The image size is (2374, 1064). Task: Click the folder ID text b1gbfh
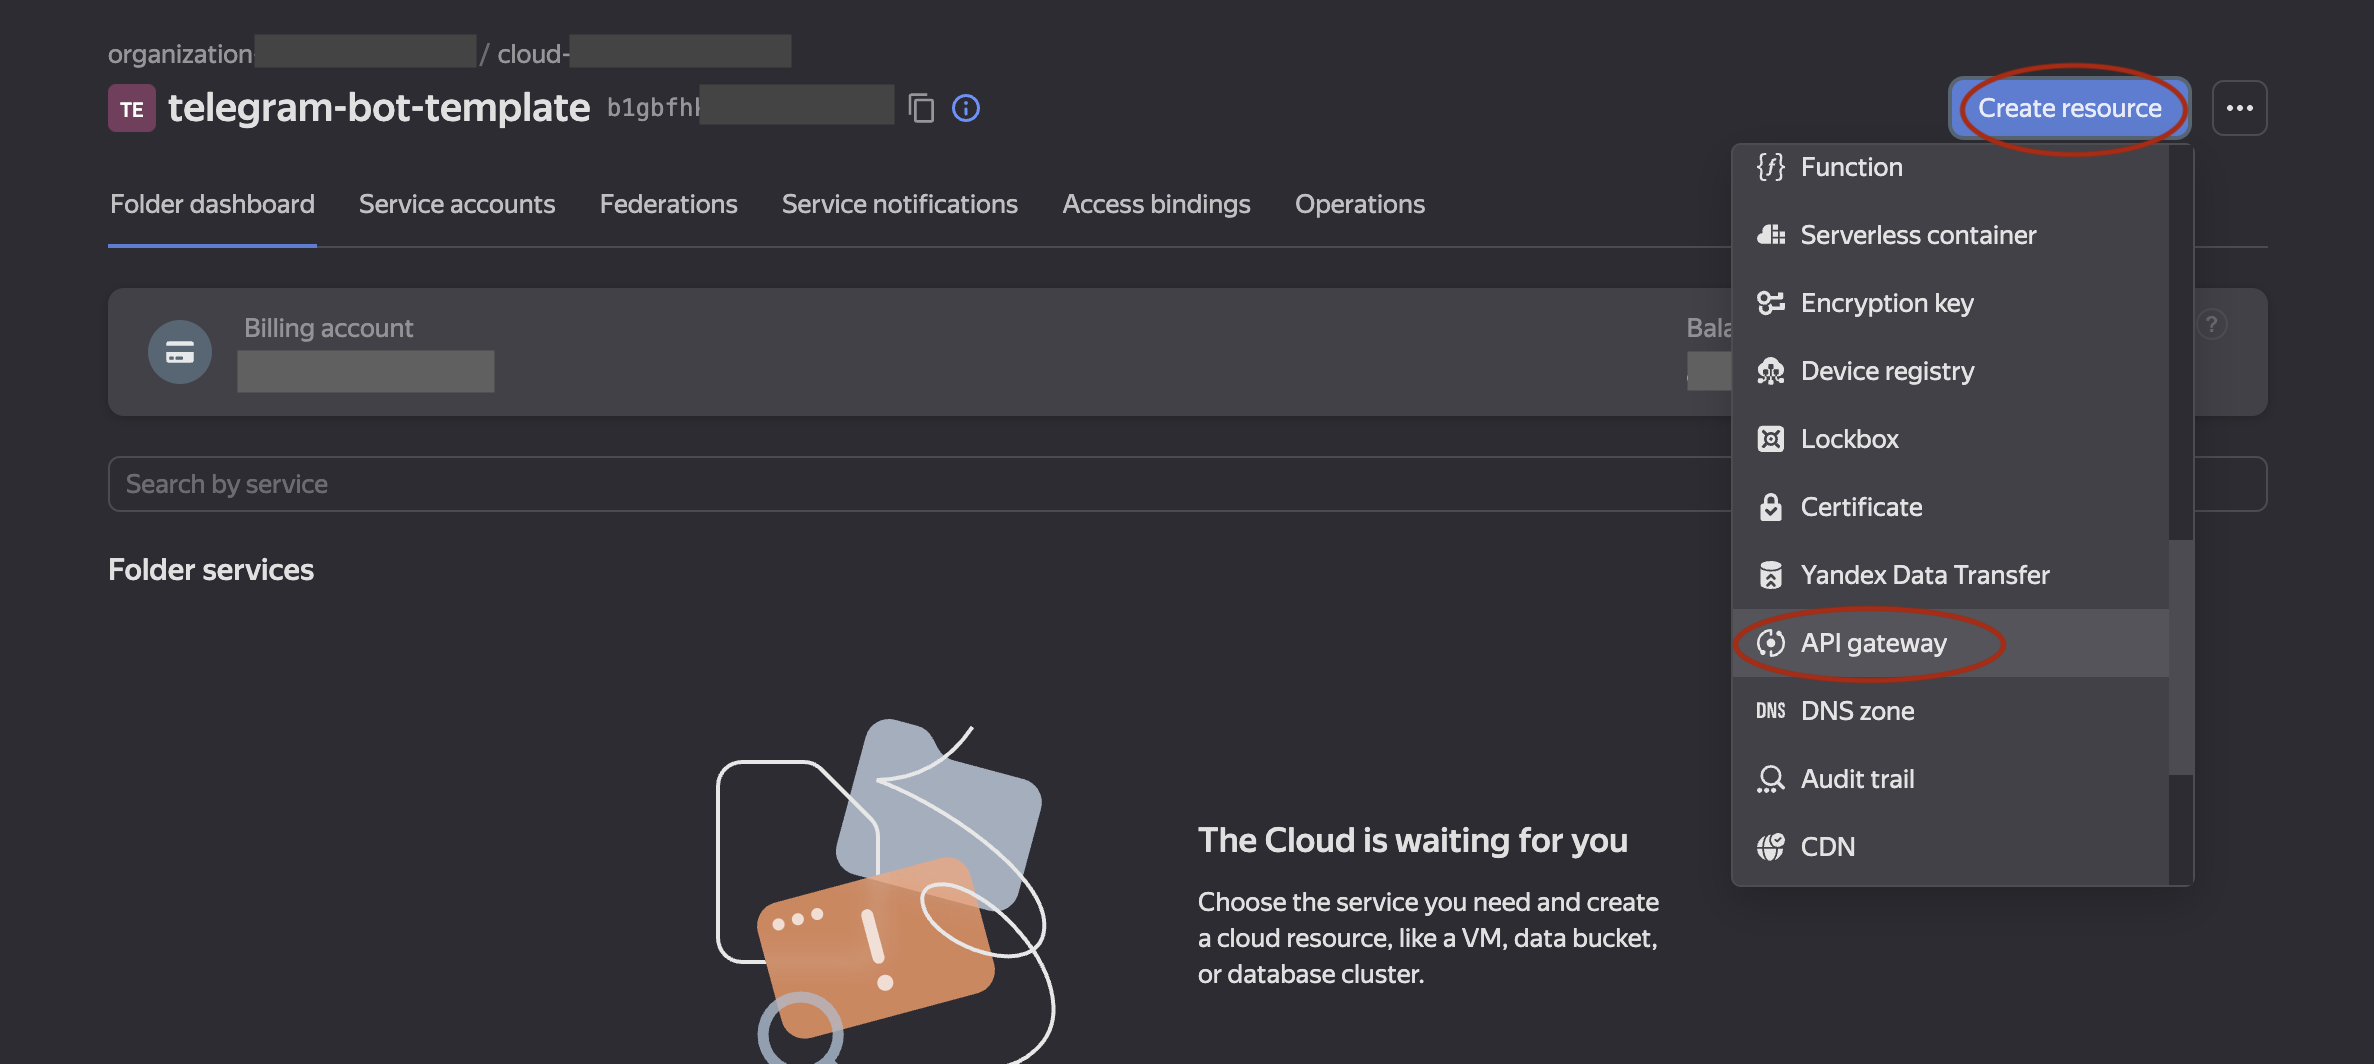click(653, 108)
